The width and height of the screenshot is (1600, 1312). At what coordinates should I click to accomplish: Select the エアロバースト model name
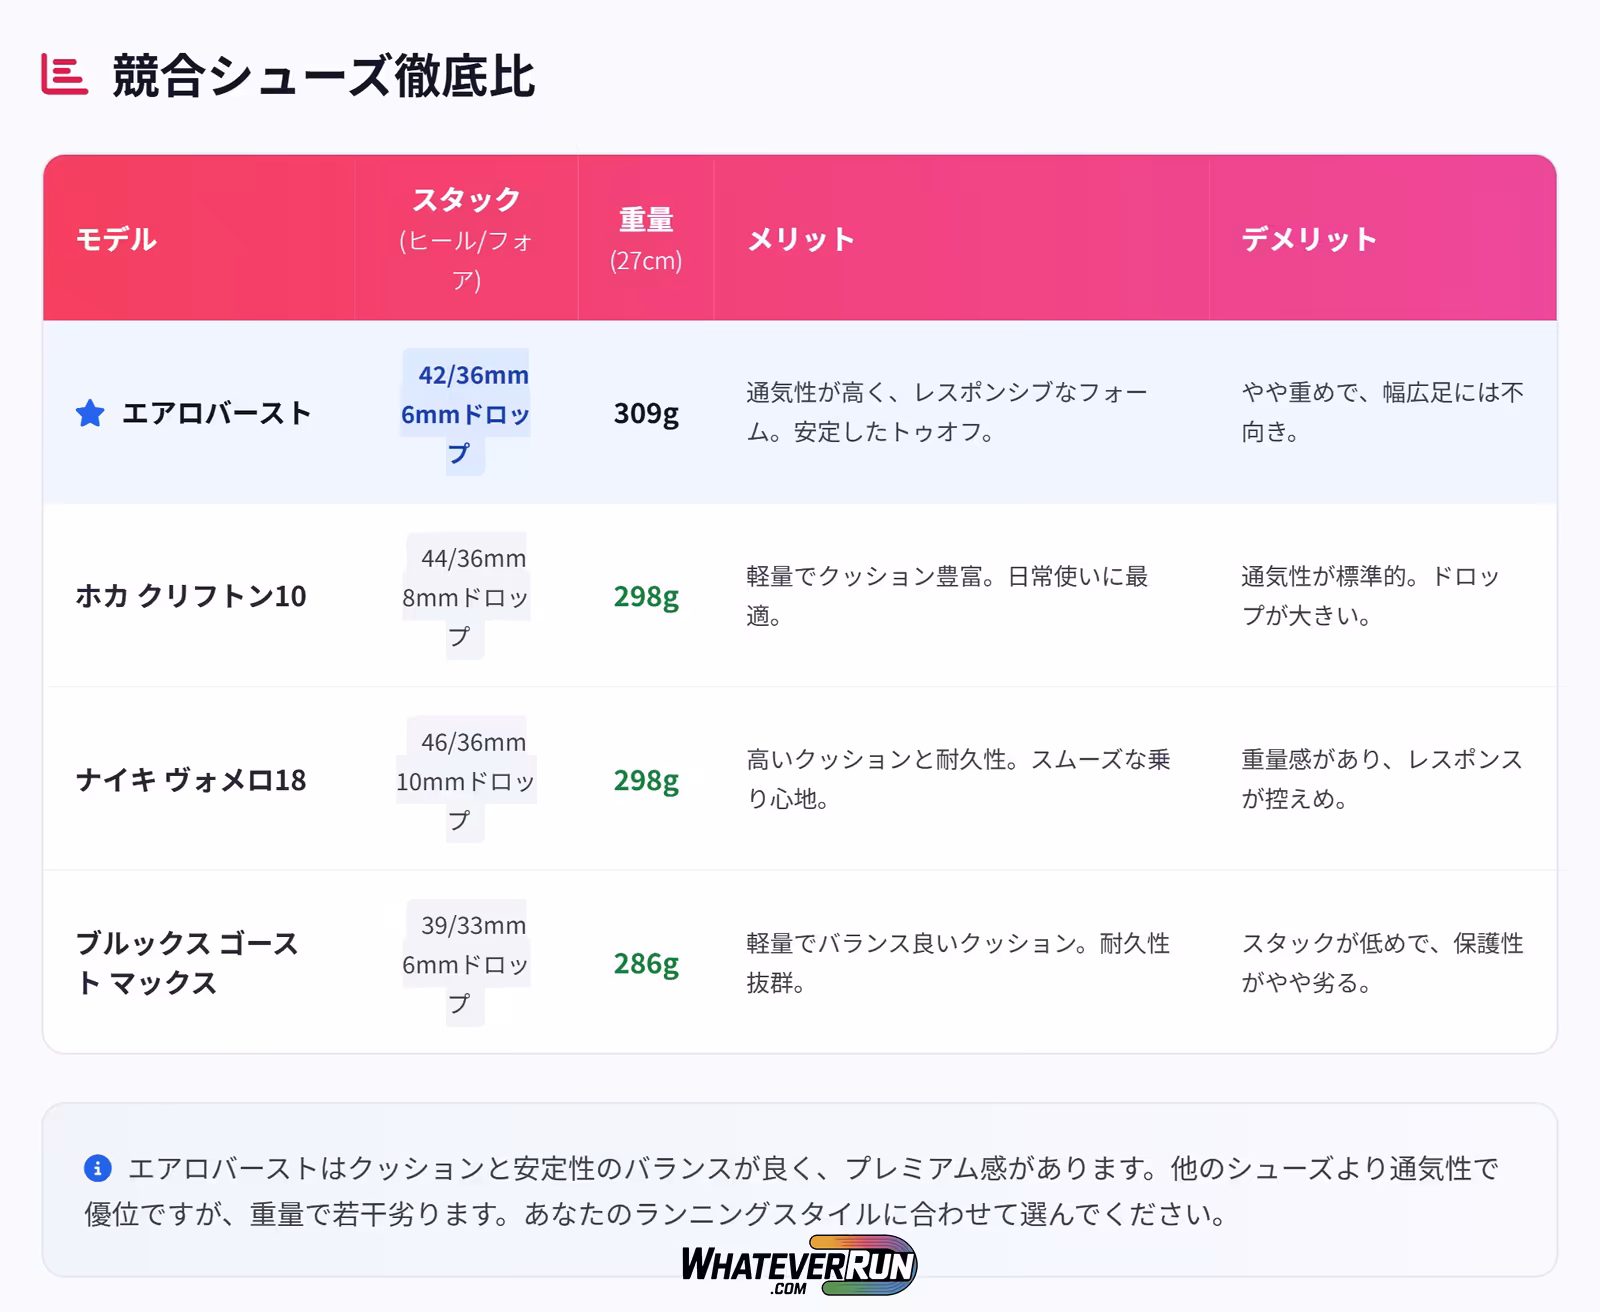pos(217,413)
